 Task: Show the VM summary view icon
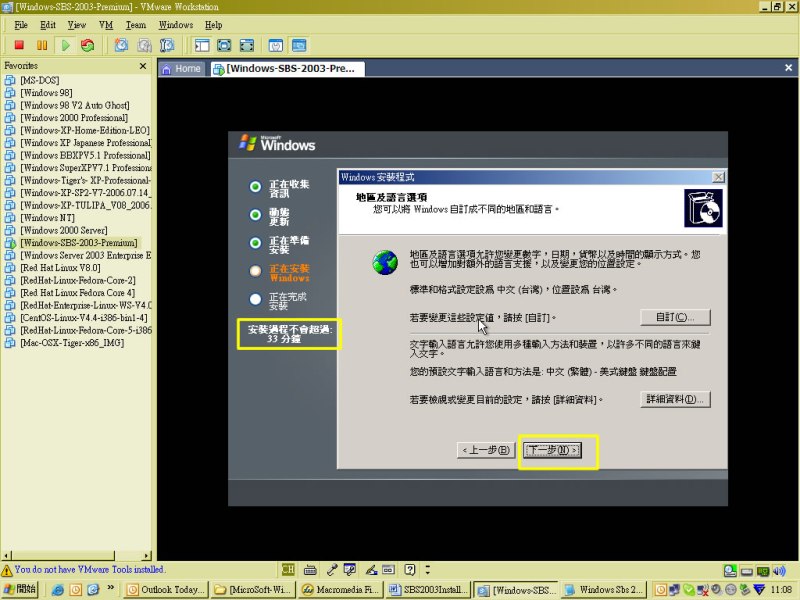tap(276, 45)
